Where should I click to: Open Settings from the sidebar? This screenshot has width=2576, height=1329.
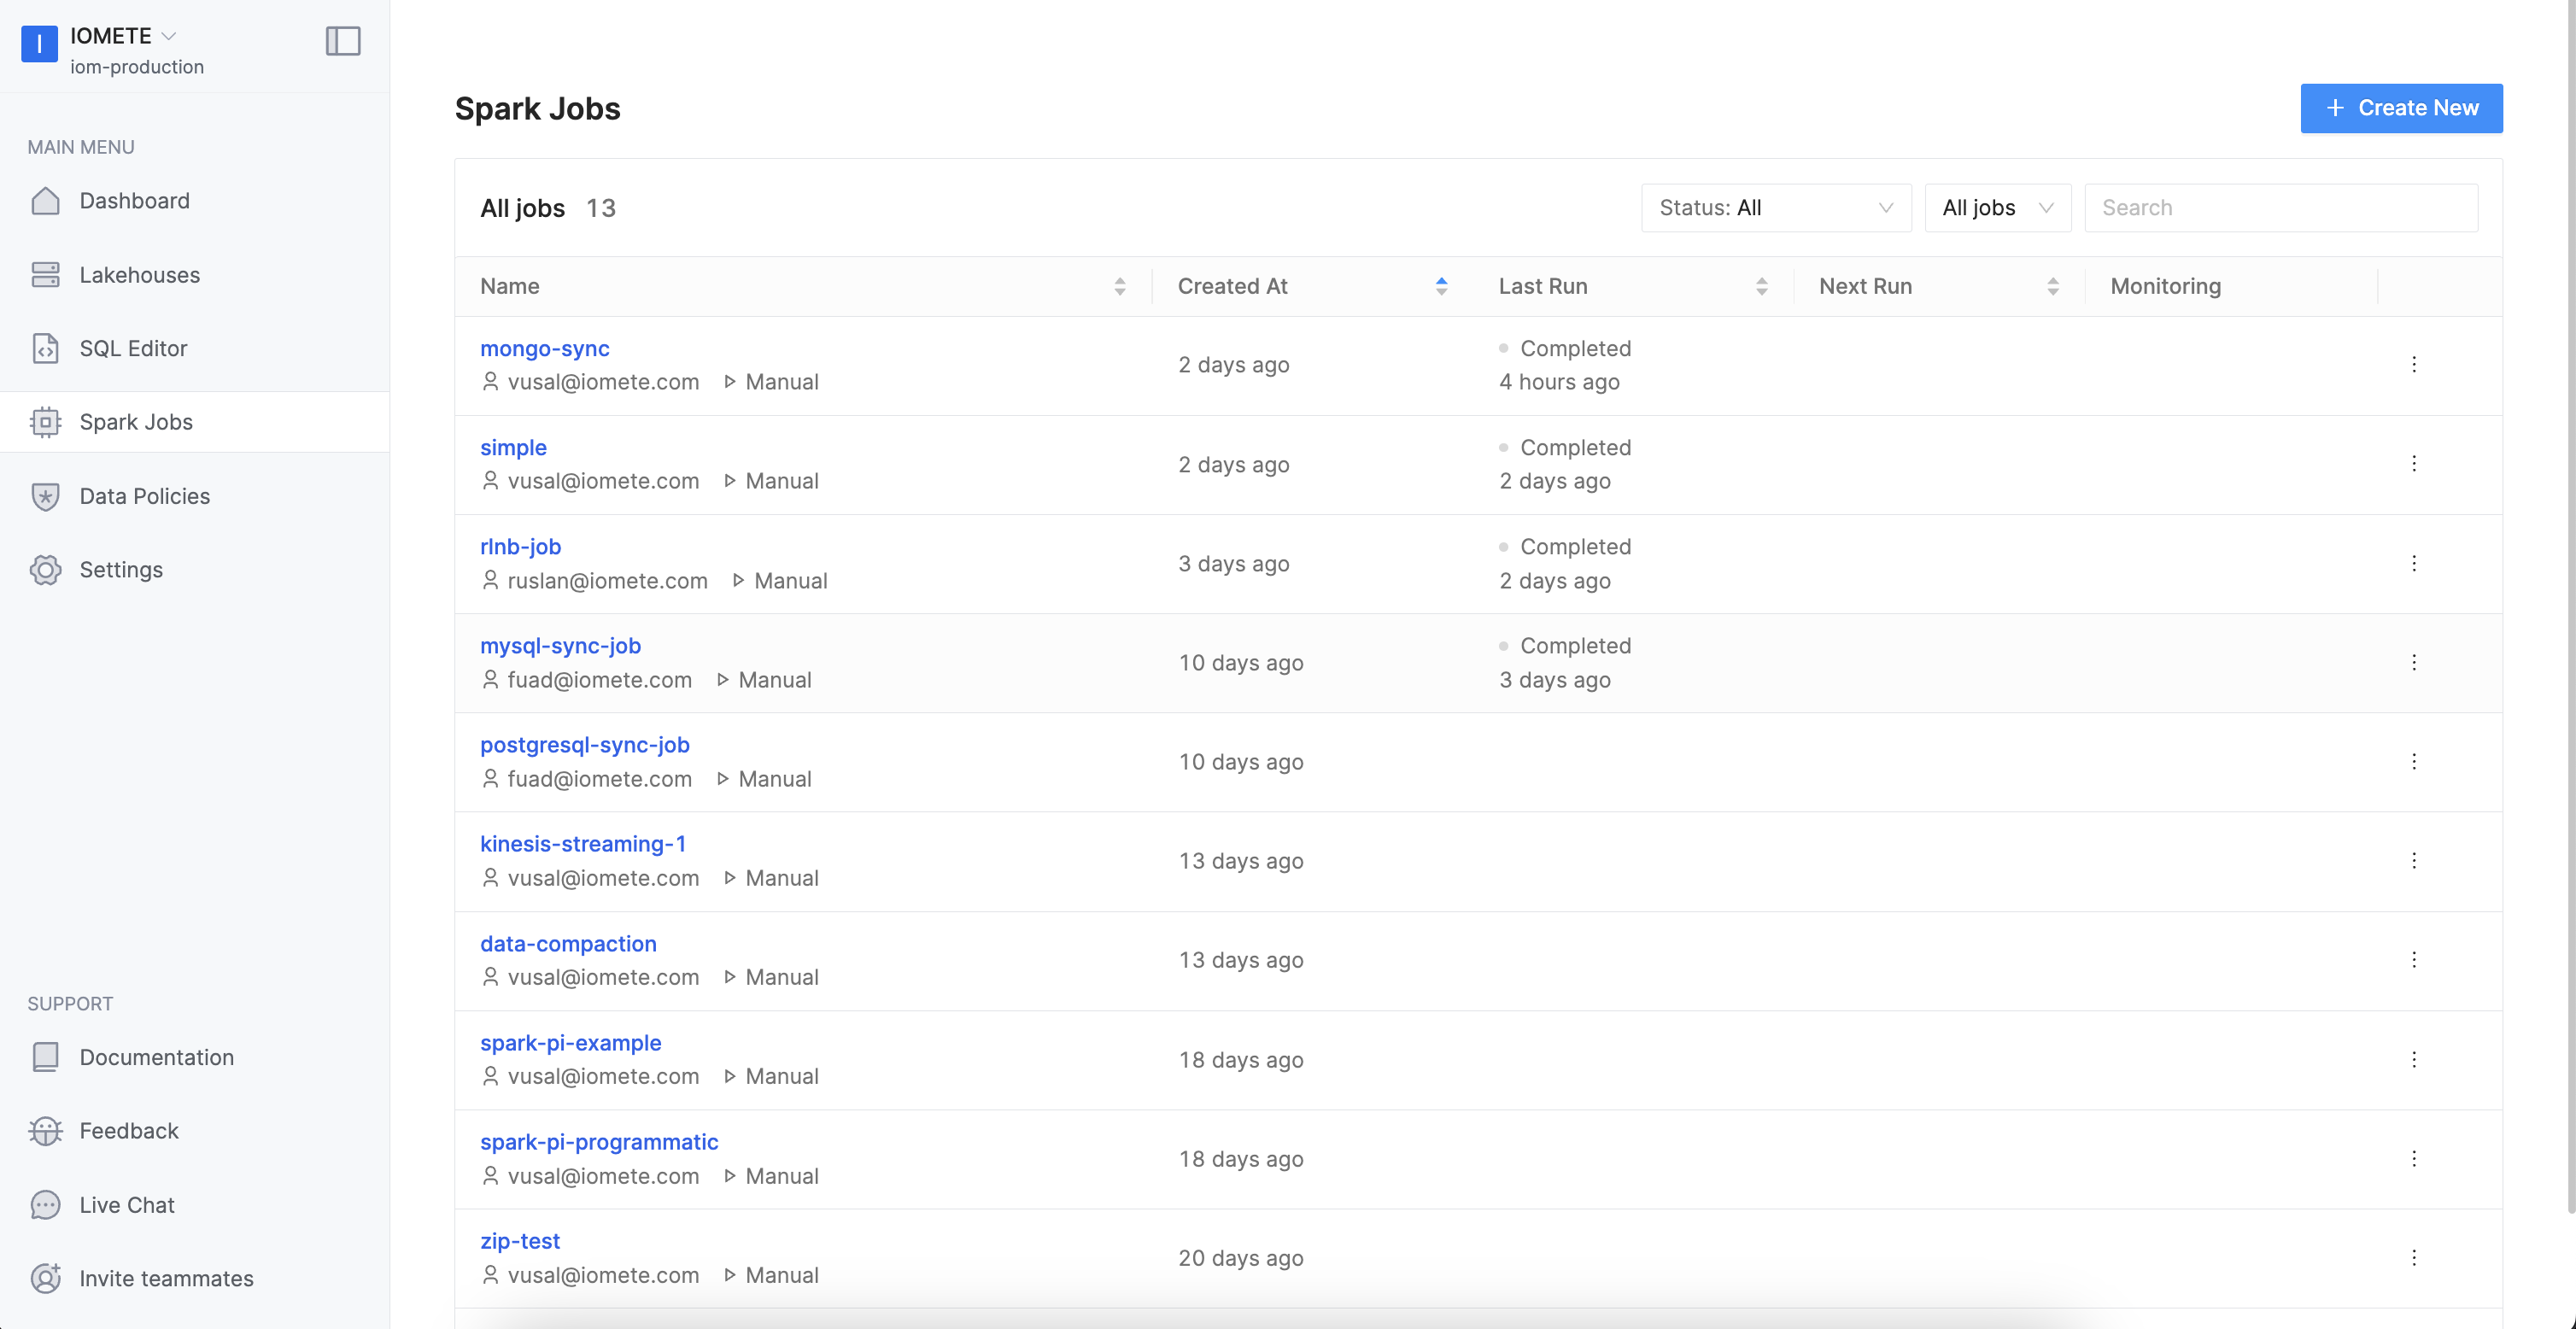click(195, 569)
